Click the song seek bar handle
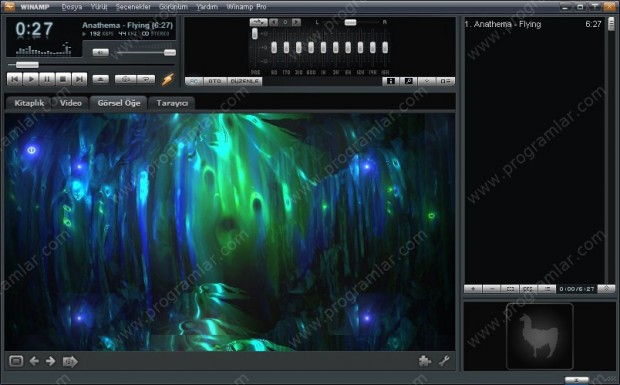 27,65
